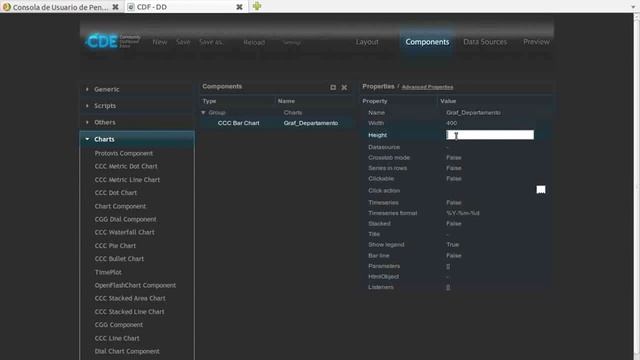Click the Title property row

coord(456,234)
